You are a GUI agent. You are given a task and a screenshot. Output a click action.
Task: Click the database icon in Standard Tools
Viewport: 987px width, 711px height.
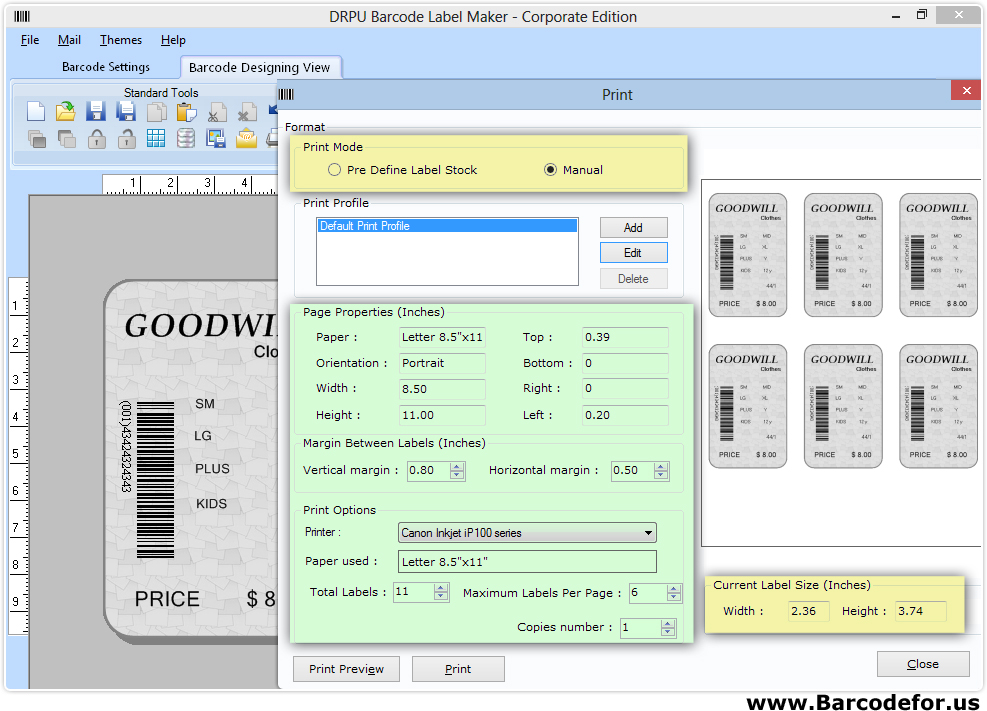(x=186, y=138)
